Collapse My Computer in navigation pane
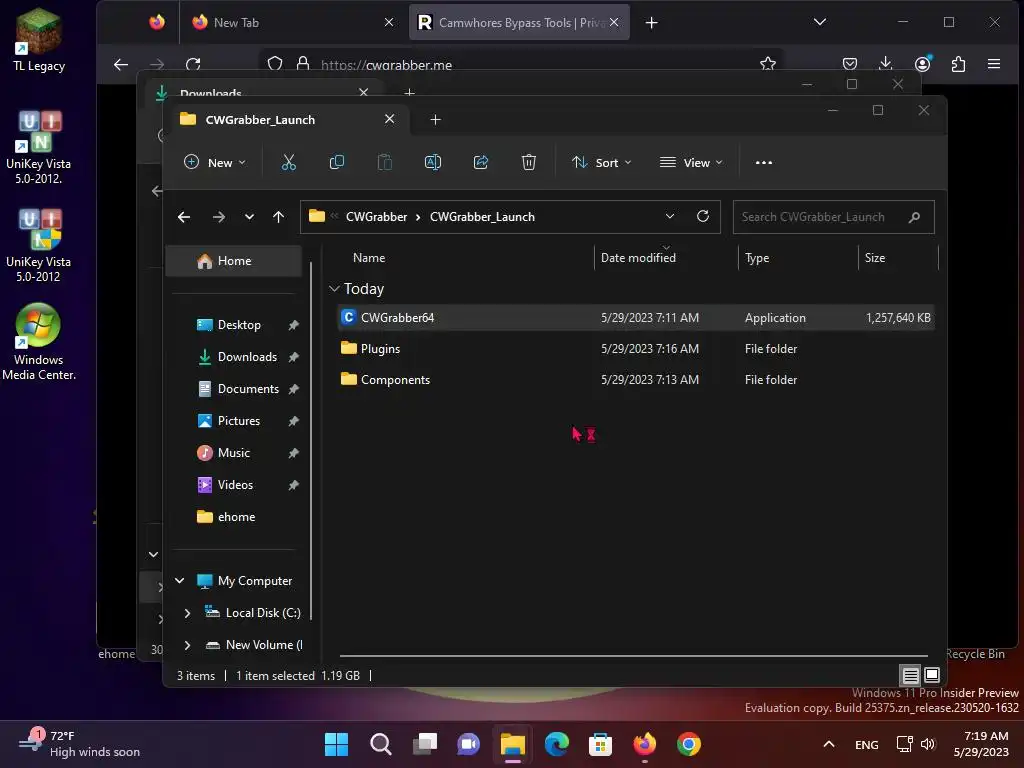The height and width of the screenshot is (768, 1024). click(180, 580)
